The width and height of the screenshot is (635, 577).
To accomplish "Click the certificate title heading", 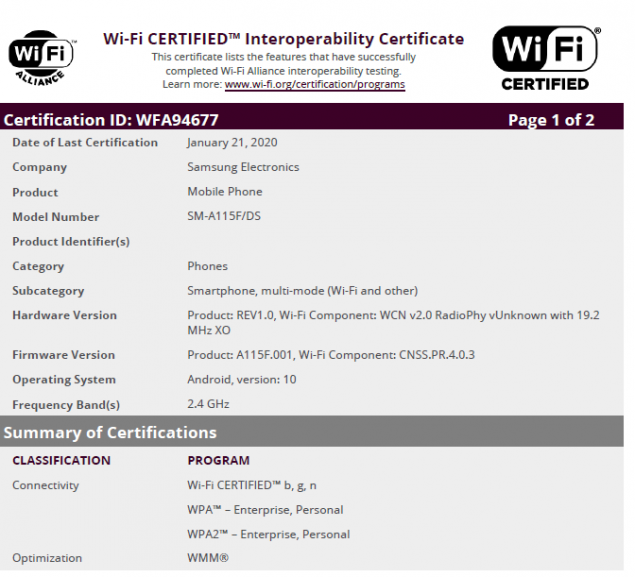I will 283,39.
